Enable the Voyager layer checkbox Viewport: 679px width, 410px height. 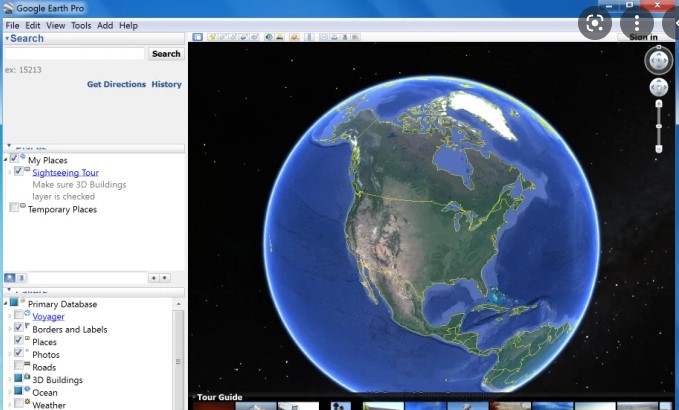tap(18, 314)
